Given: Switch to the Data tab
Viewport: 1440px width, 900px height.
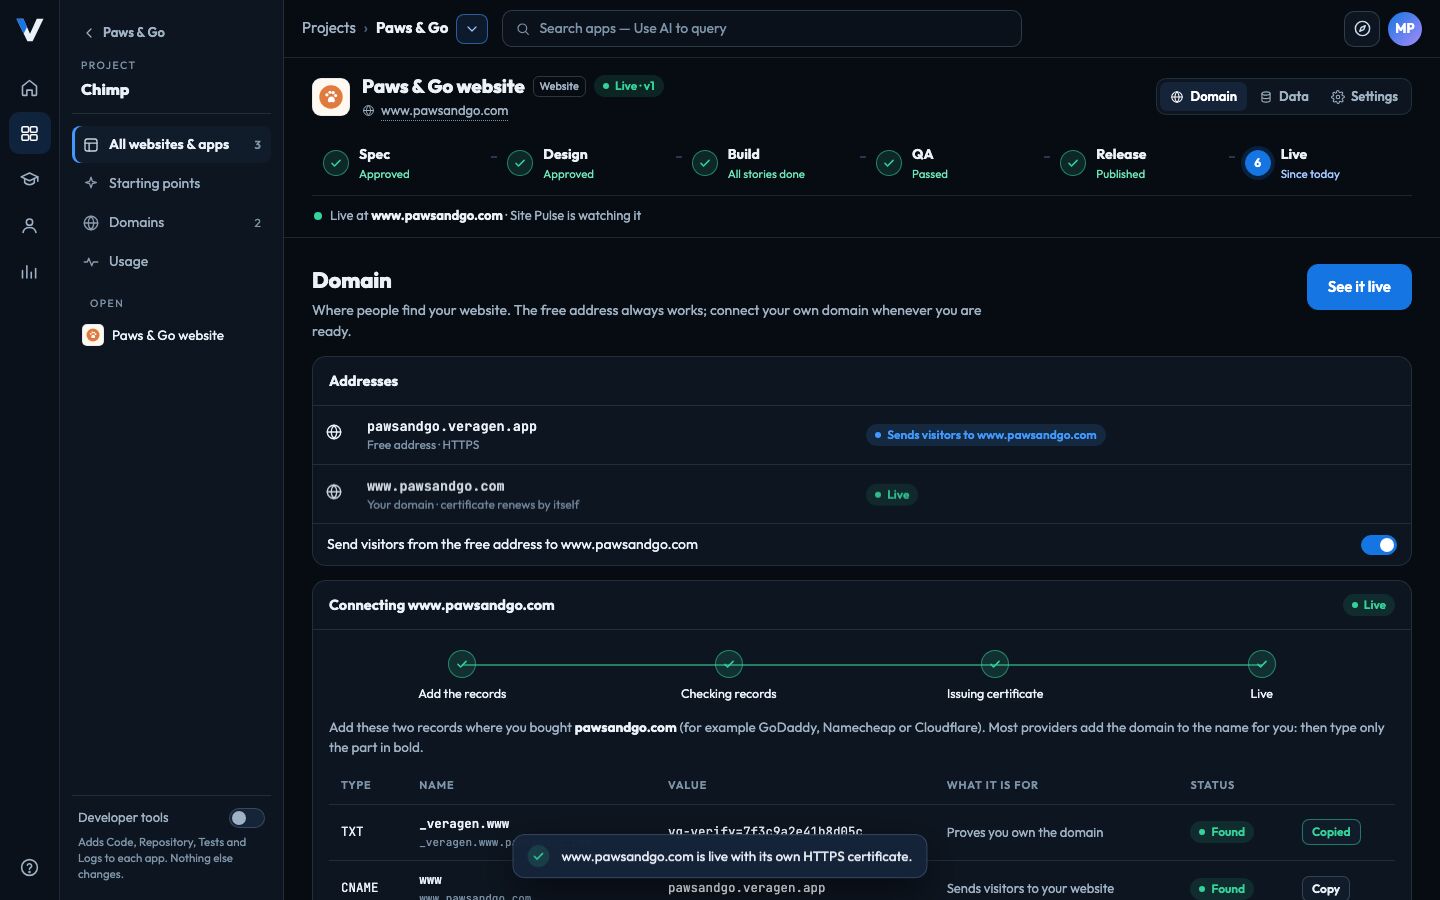Looking at the screenshot, I should coord(1284,97).
